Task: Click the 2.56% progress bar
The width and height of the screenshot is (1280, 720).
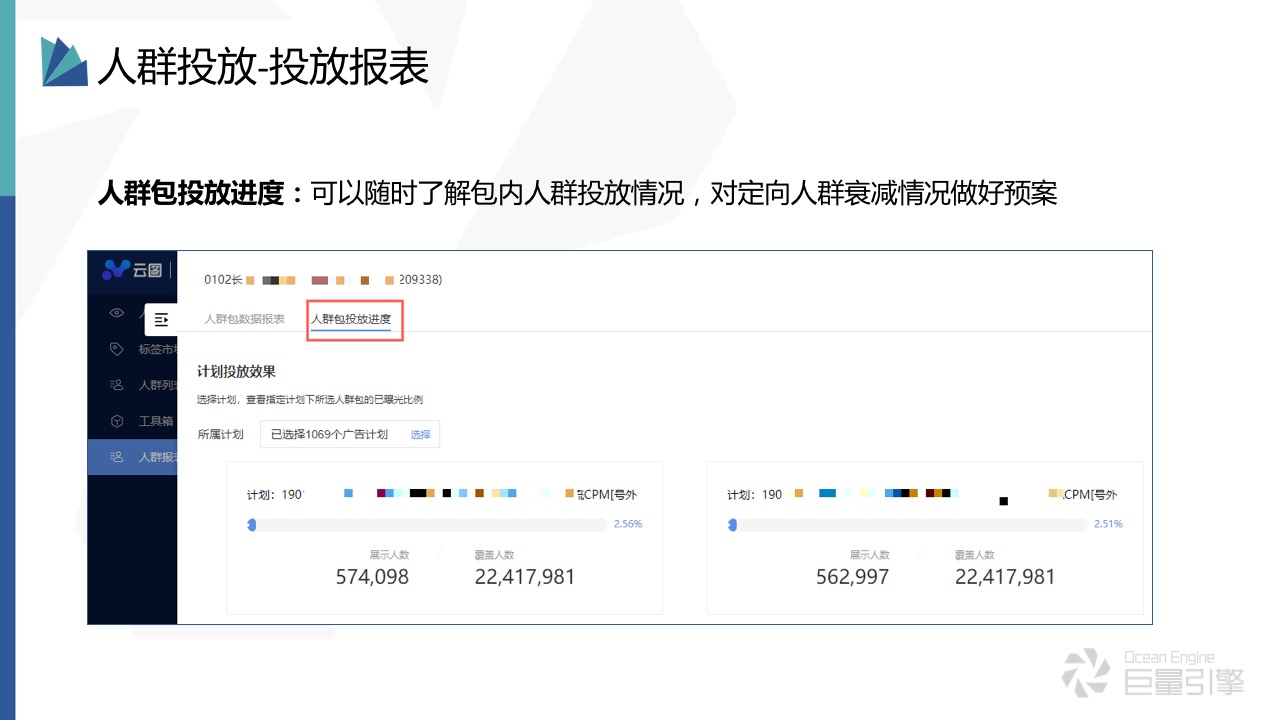Action: click(428, 524)
